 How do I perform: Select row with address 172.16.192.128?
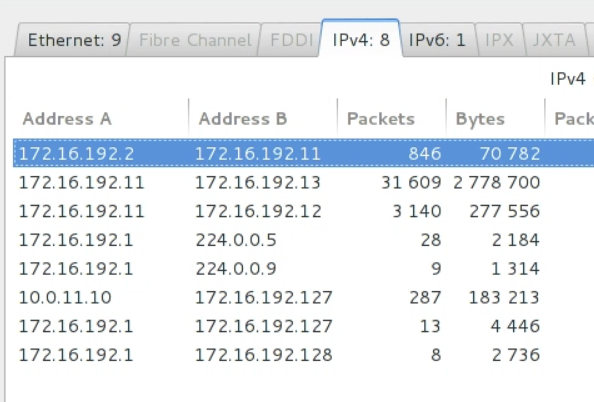click(303, 355)
